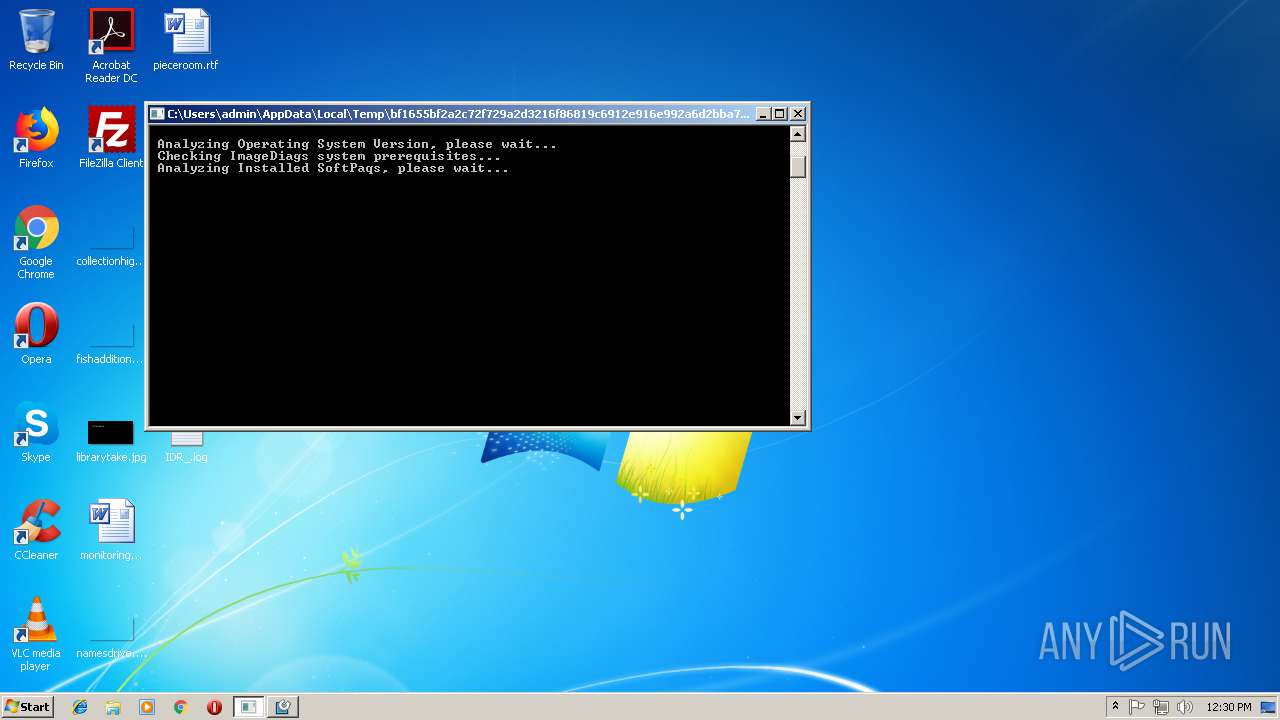Image resolution: width=1280 pixels, height=720 pixels.
Task: Click the 12:30 PM clock
Action: coord(1228,707)
